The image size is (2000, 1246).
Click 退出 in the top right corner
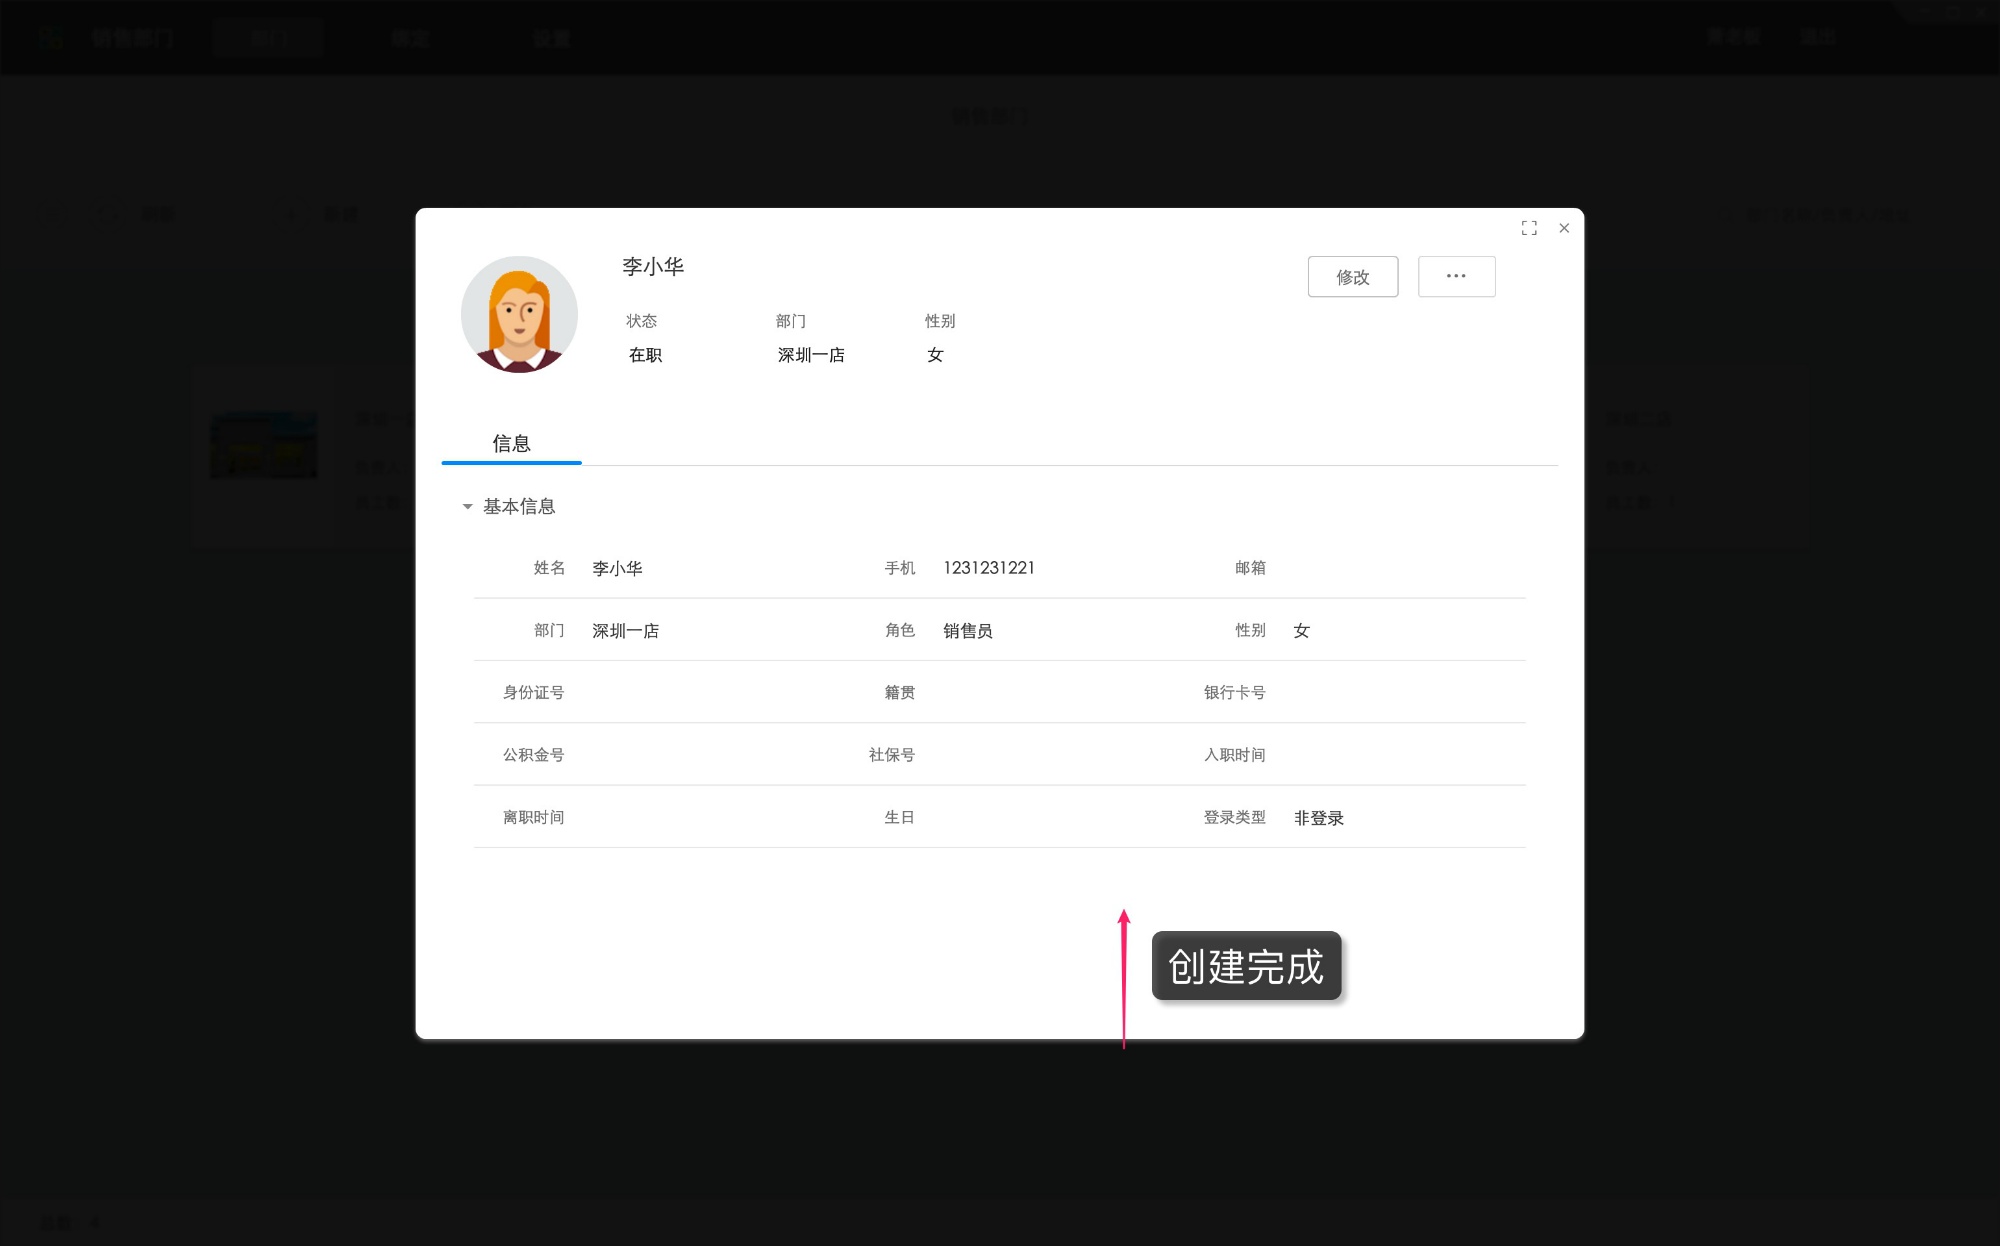click(x=1820, y=37)
